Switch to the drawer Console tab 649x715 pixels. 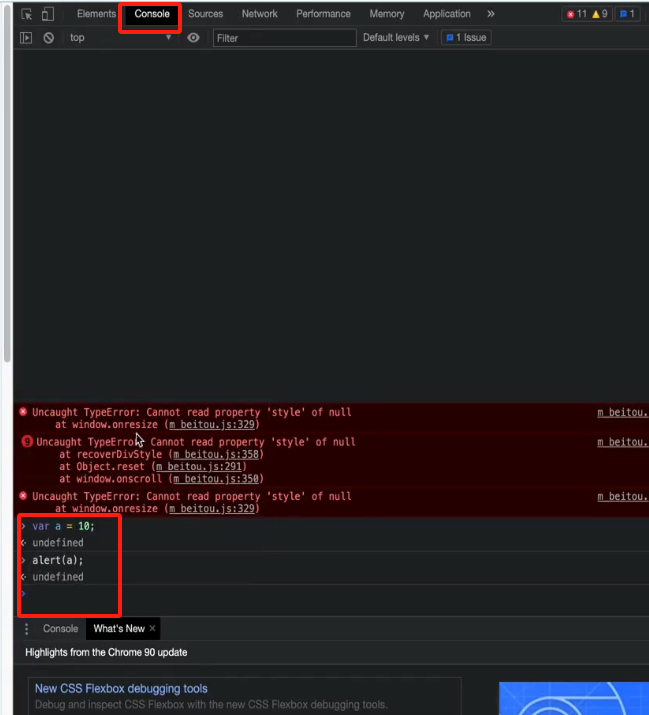click(x=60, y=628)
